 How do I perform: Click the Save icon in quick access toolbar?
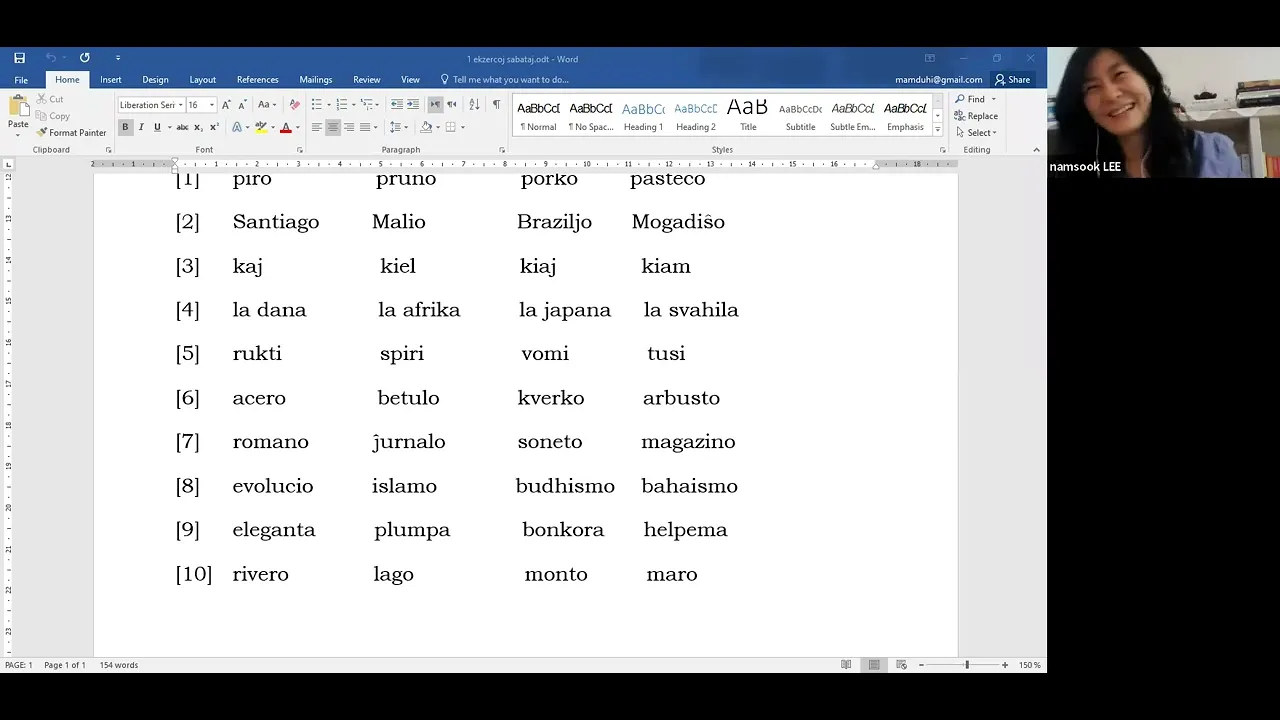coord(19,58)
